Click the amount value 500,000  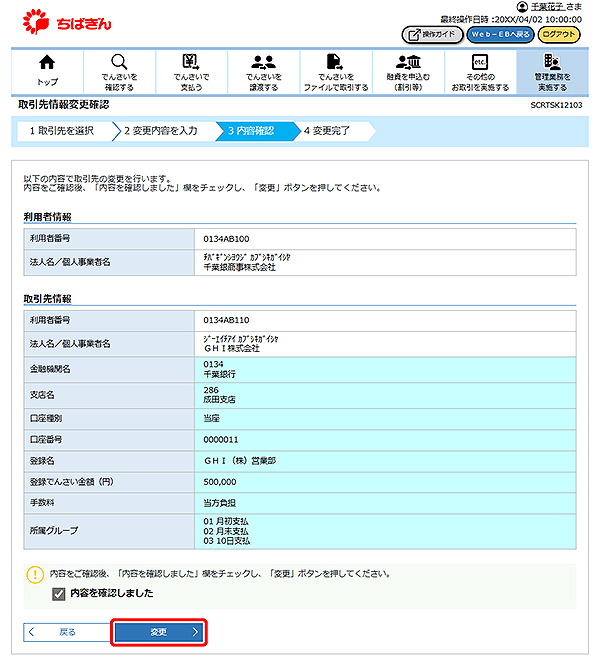pyautogui.click(x=220, y=482)
